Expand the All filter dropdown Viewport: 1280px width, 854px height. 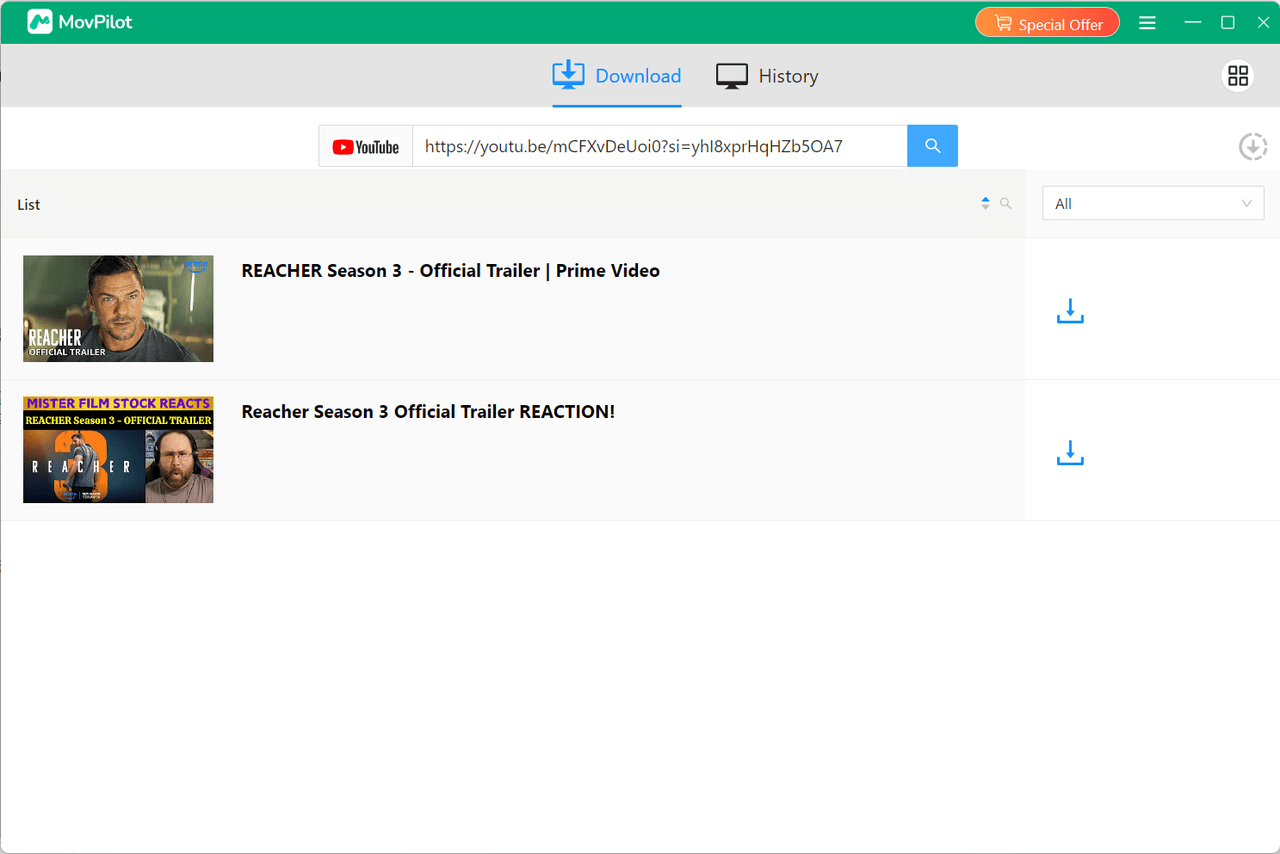[1153, 203]
